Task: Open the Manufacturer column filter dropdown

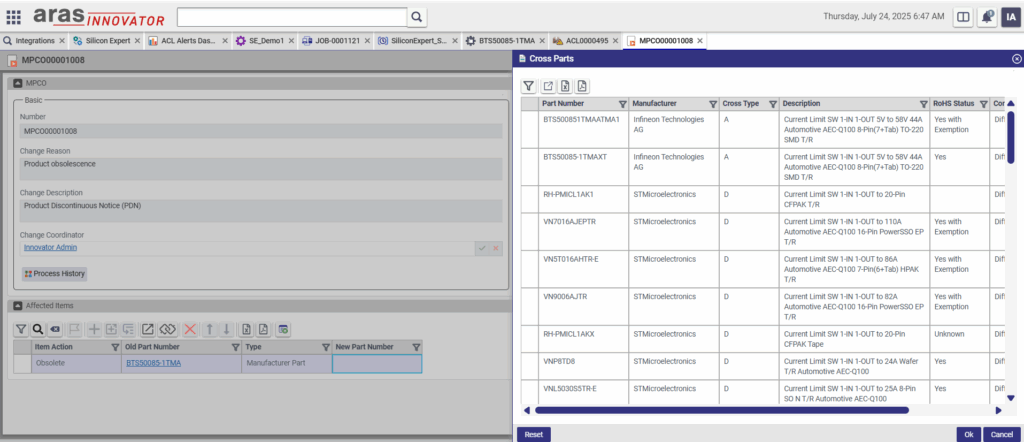Action: [713, 104]
